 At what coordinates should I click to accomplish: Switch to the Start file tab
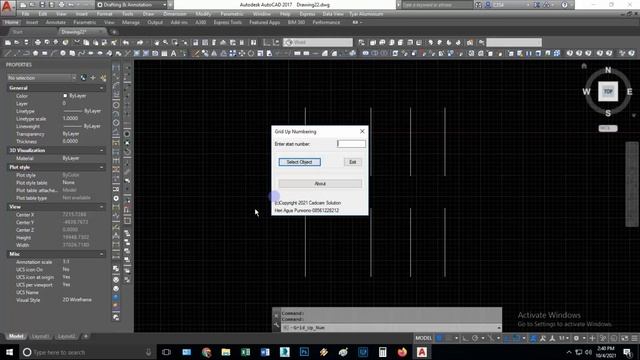(18, 32)
